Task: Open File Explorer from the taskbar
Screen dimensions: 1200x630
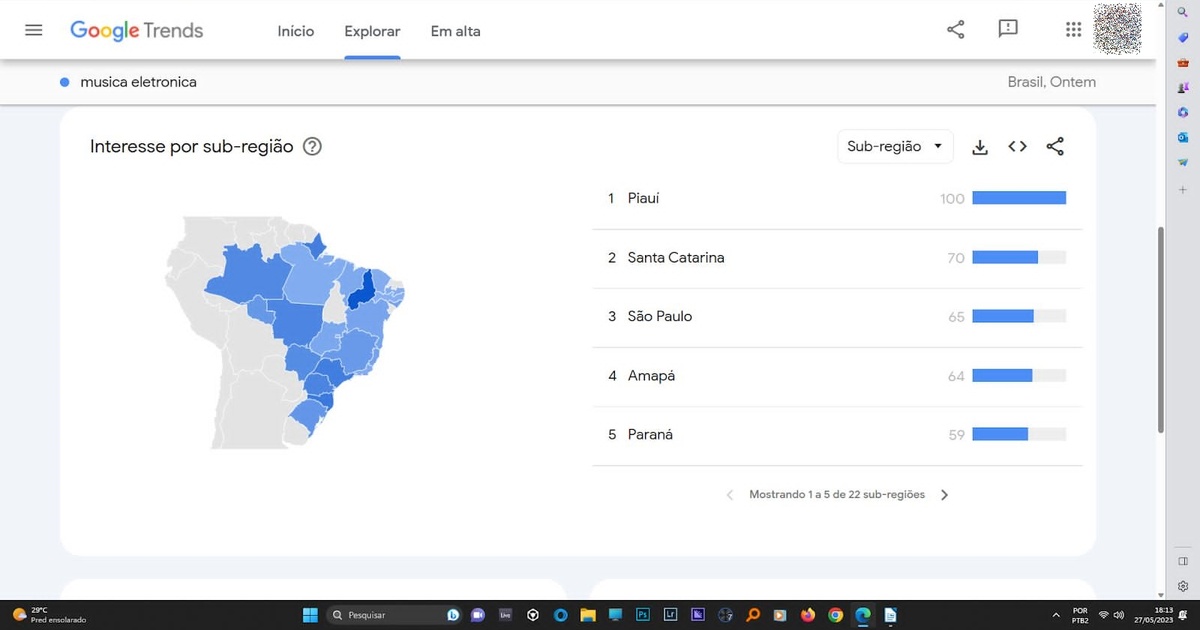Action: [588, 615]
